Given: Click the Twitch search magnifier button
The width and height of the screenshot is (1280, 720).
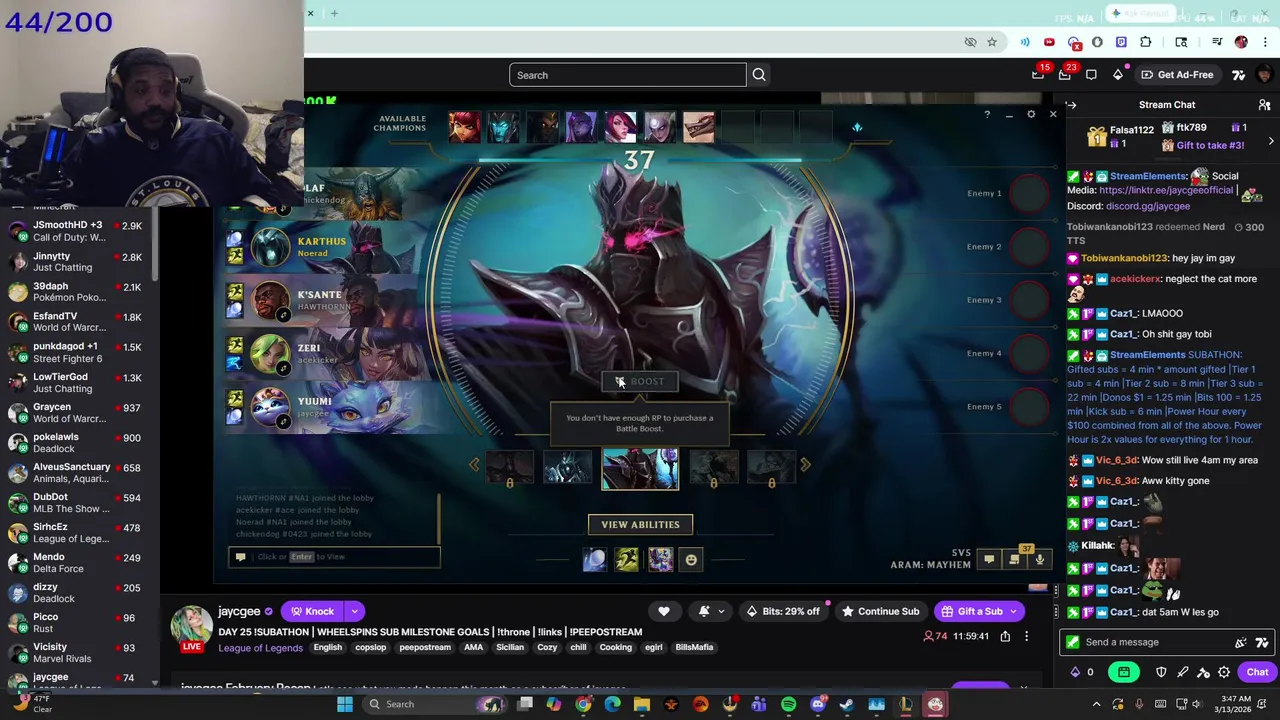Looking at the screenshot, I should pos(759,75).
